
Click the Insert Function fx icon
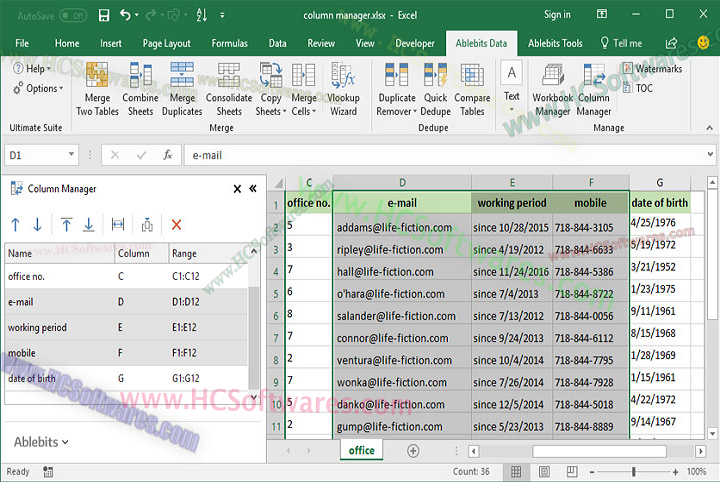168,155
